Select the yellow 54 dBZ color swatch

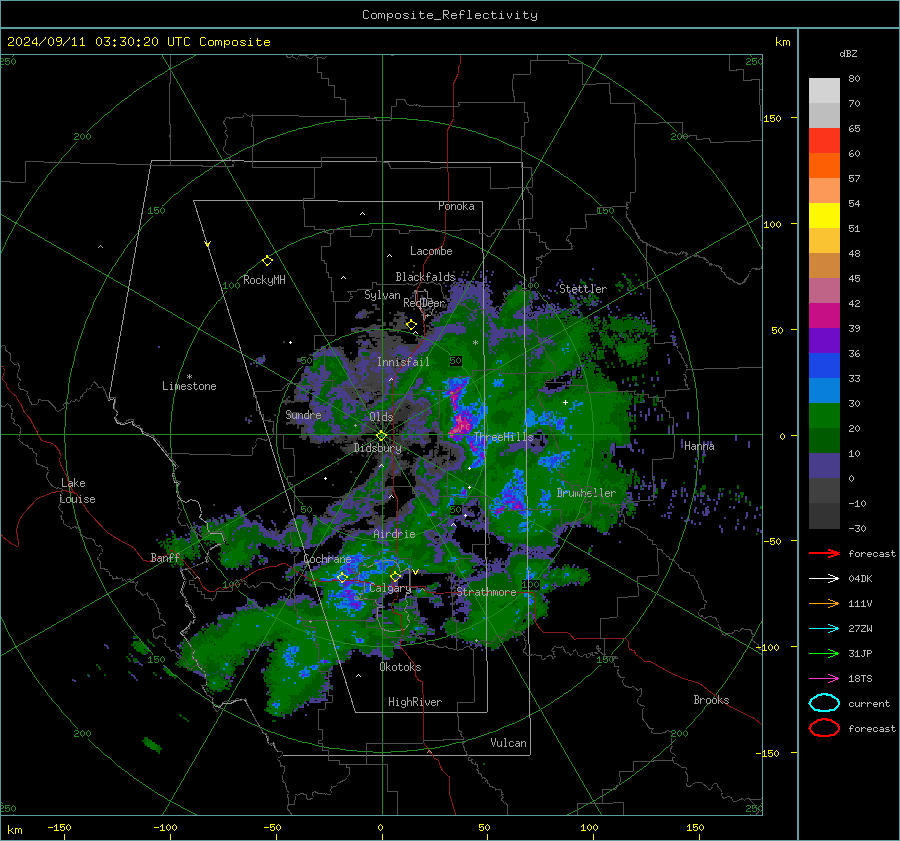click(824, 215)
